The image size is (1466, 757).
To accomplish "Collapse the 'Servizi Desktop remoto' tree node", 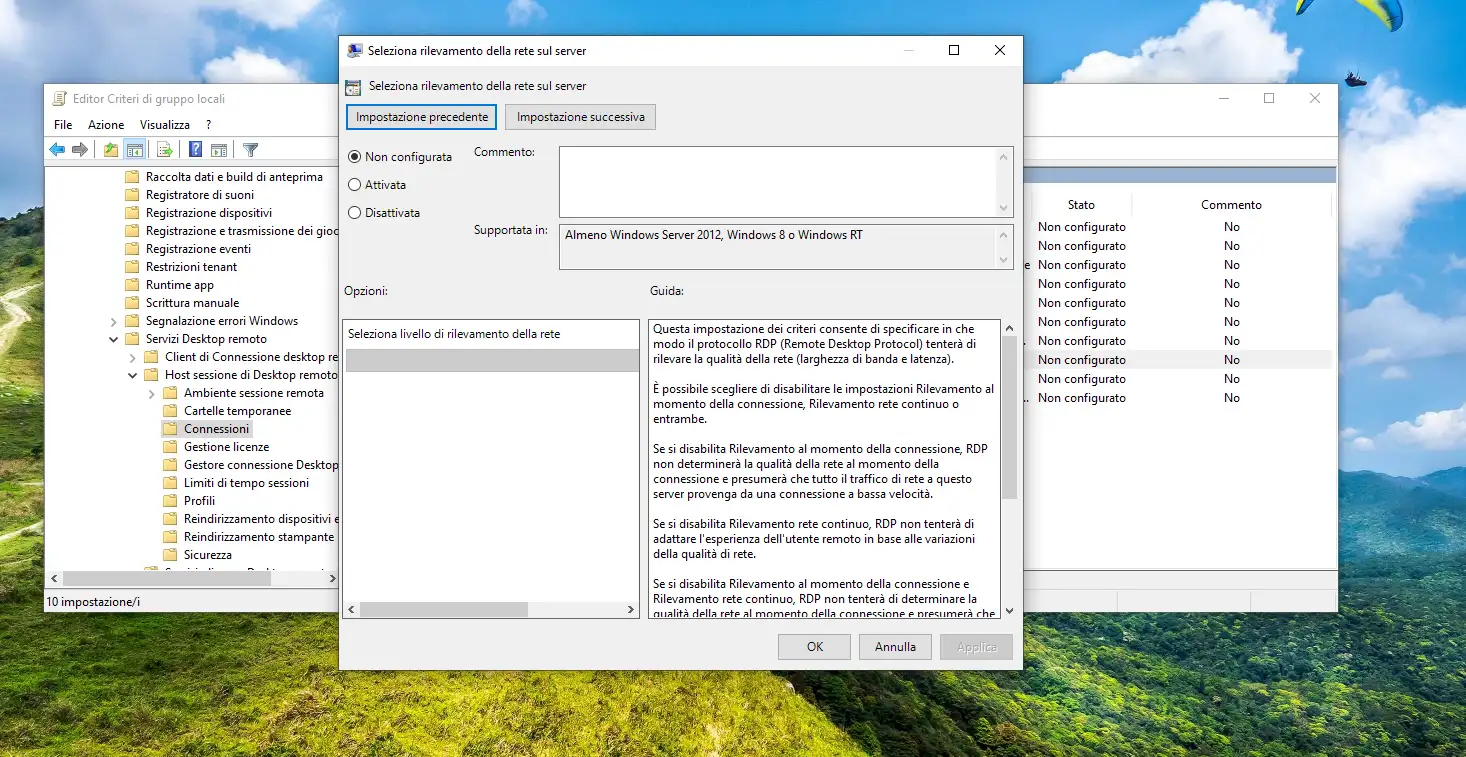I will (x=114, y=339).
